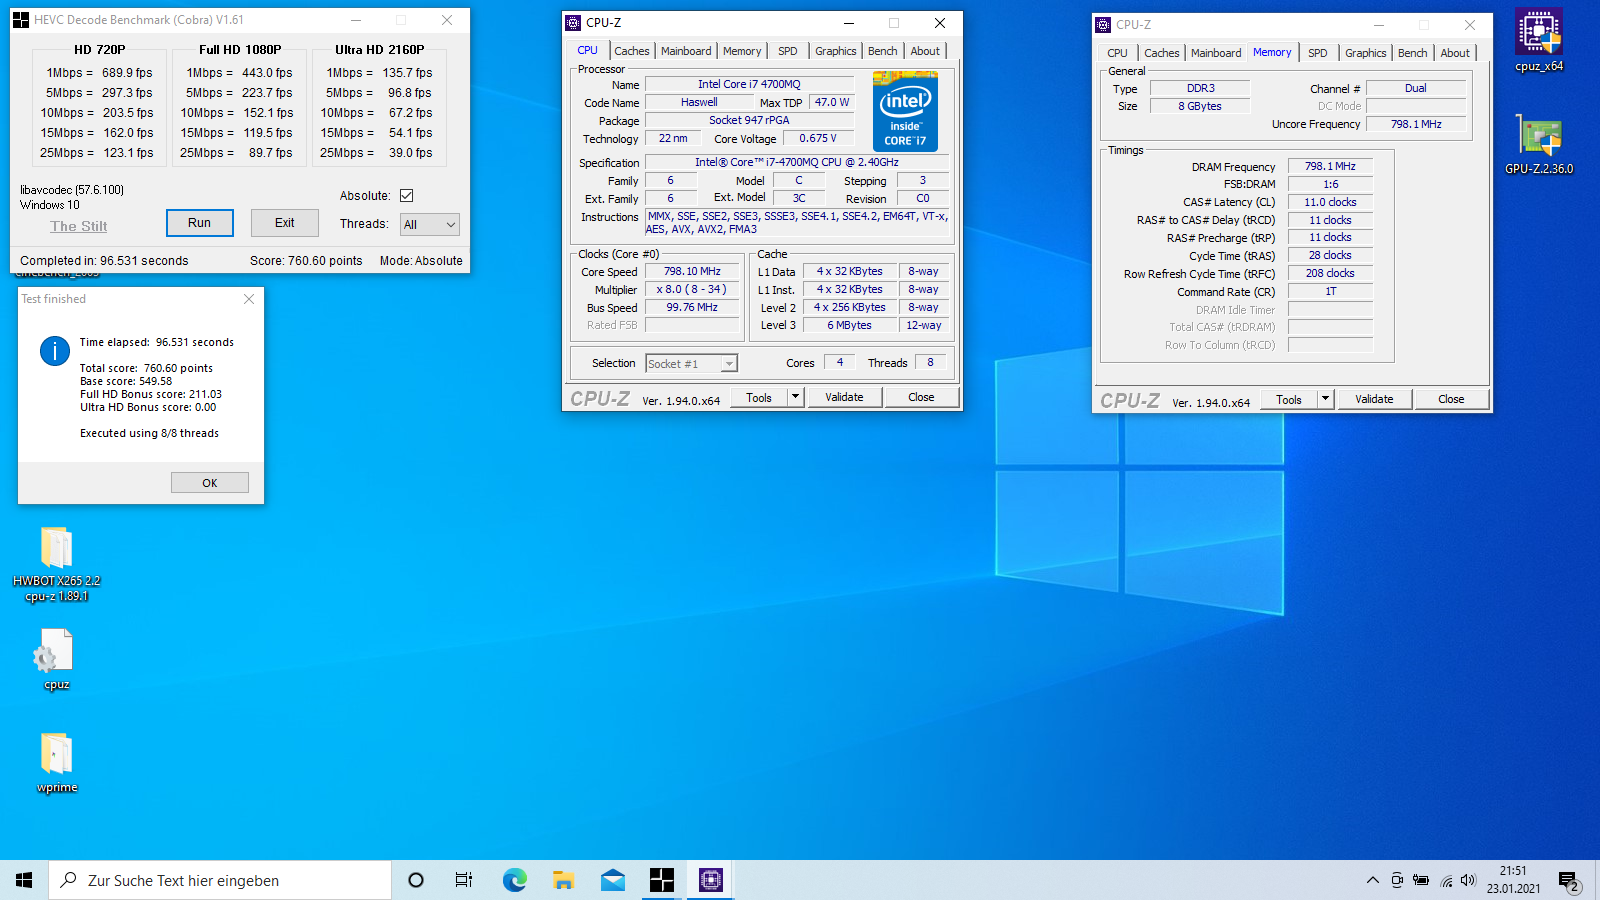Switch to CPU-Z taskbar icon

click(x=710, y=880)
